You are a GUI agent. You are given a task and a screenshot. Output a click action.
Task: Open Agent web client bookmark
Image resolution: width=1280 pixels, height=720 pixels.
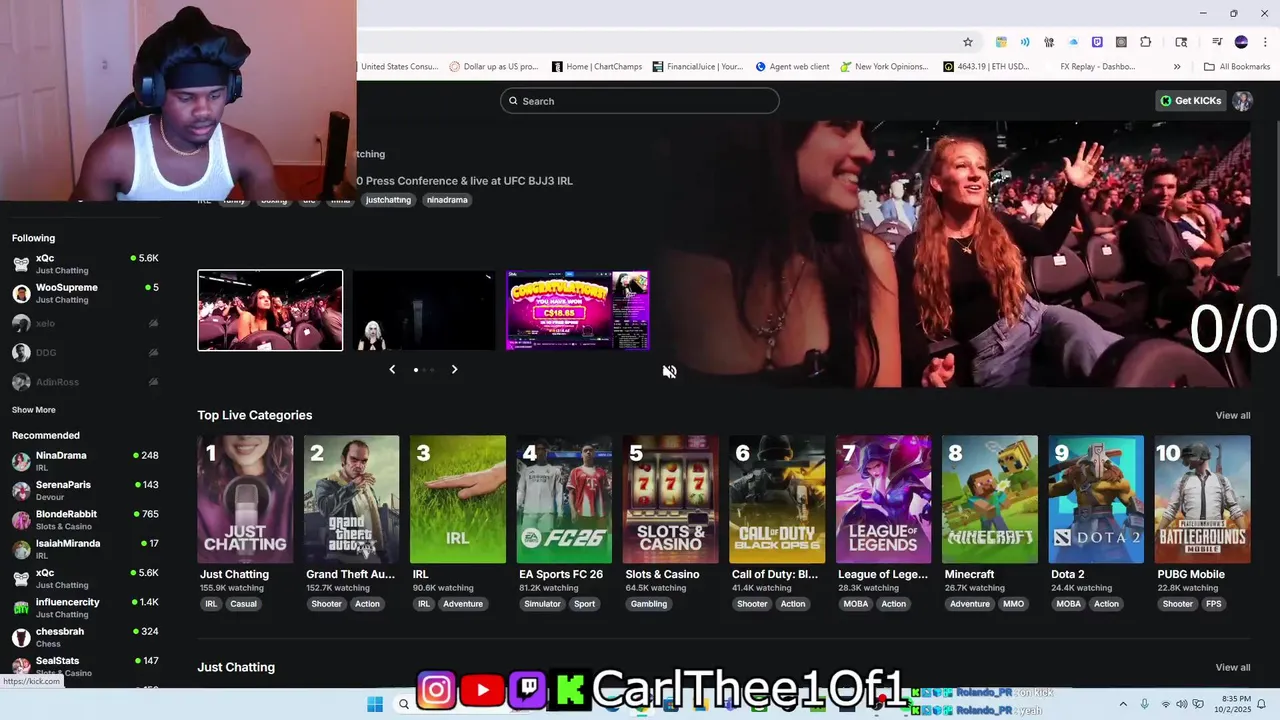click(792, 67)
